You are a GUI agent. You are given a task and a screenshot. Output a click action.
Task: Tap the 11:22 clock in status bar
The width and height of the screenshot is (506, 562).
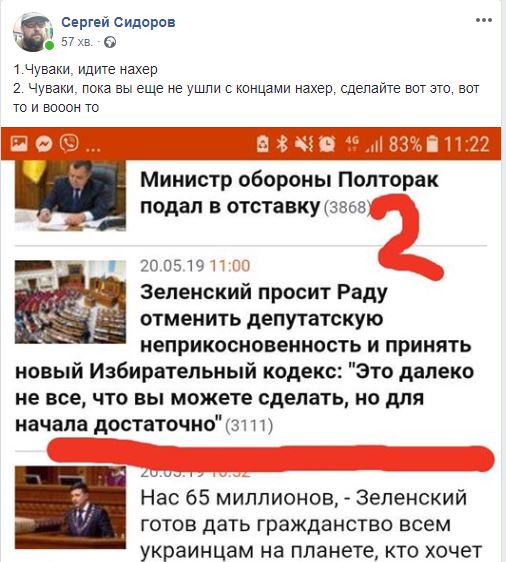pyautogui.click(x=467, y=144)
